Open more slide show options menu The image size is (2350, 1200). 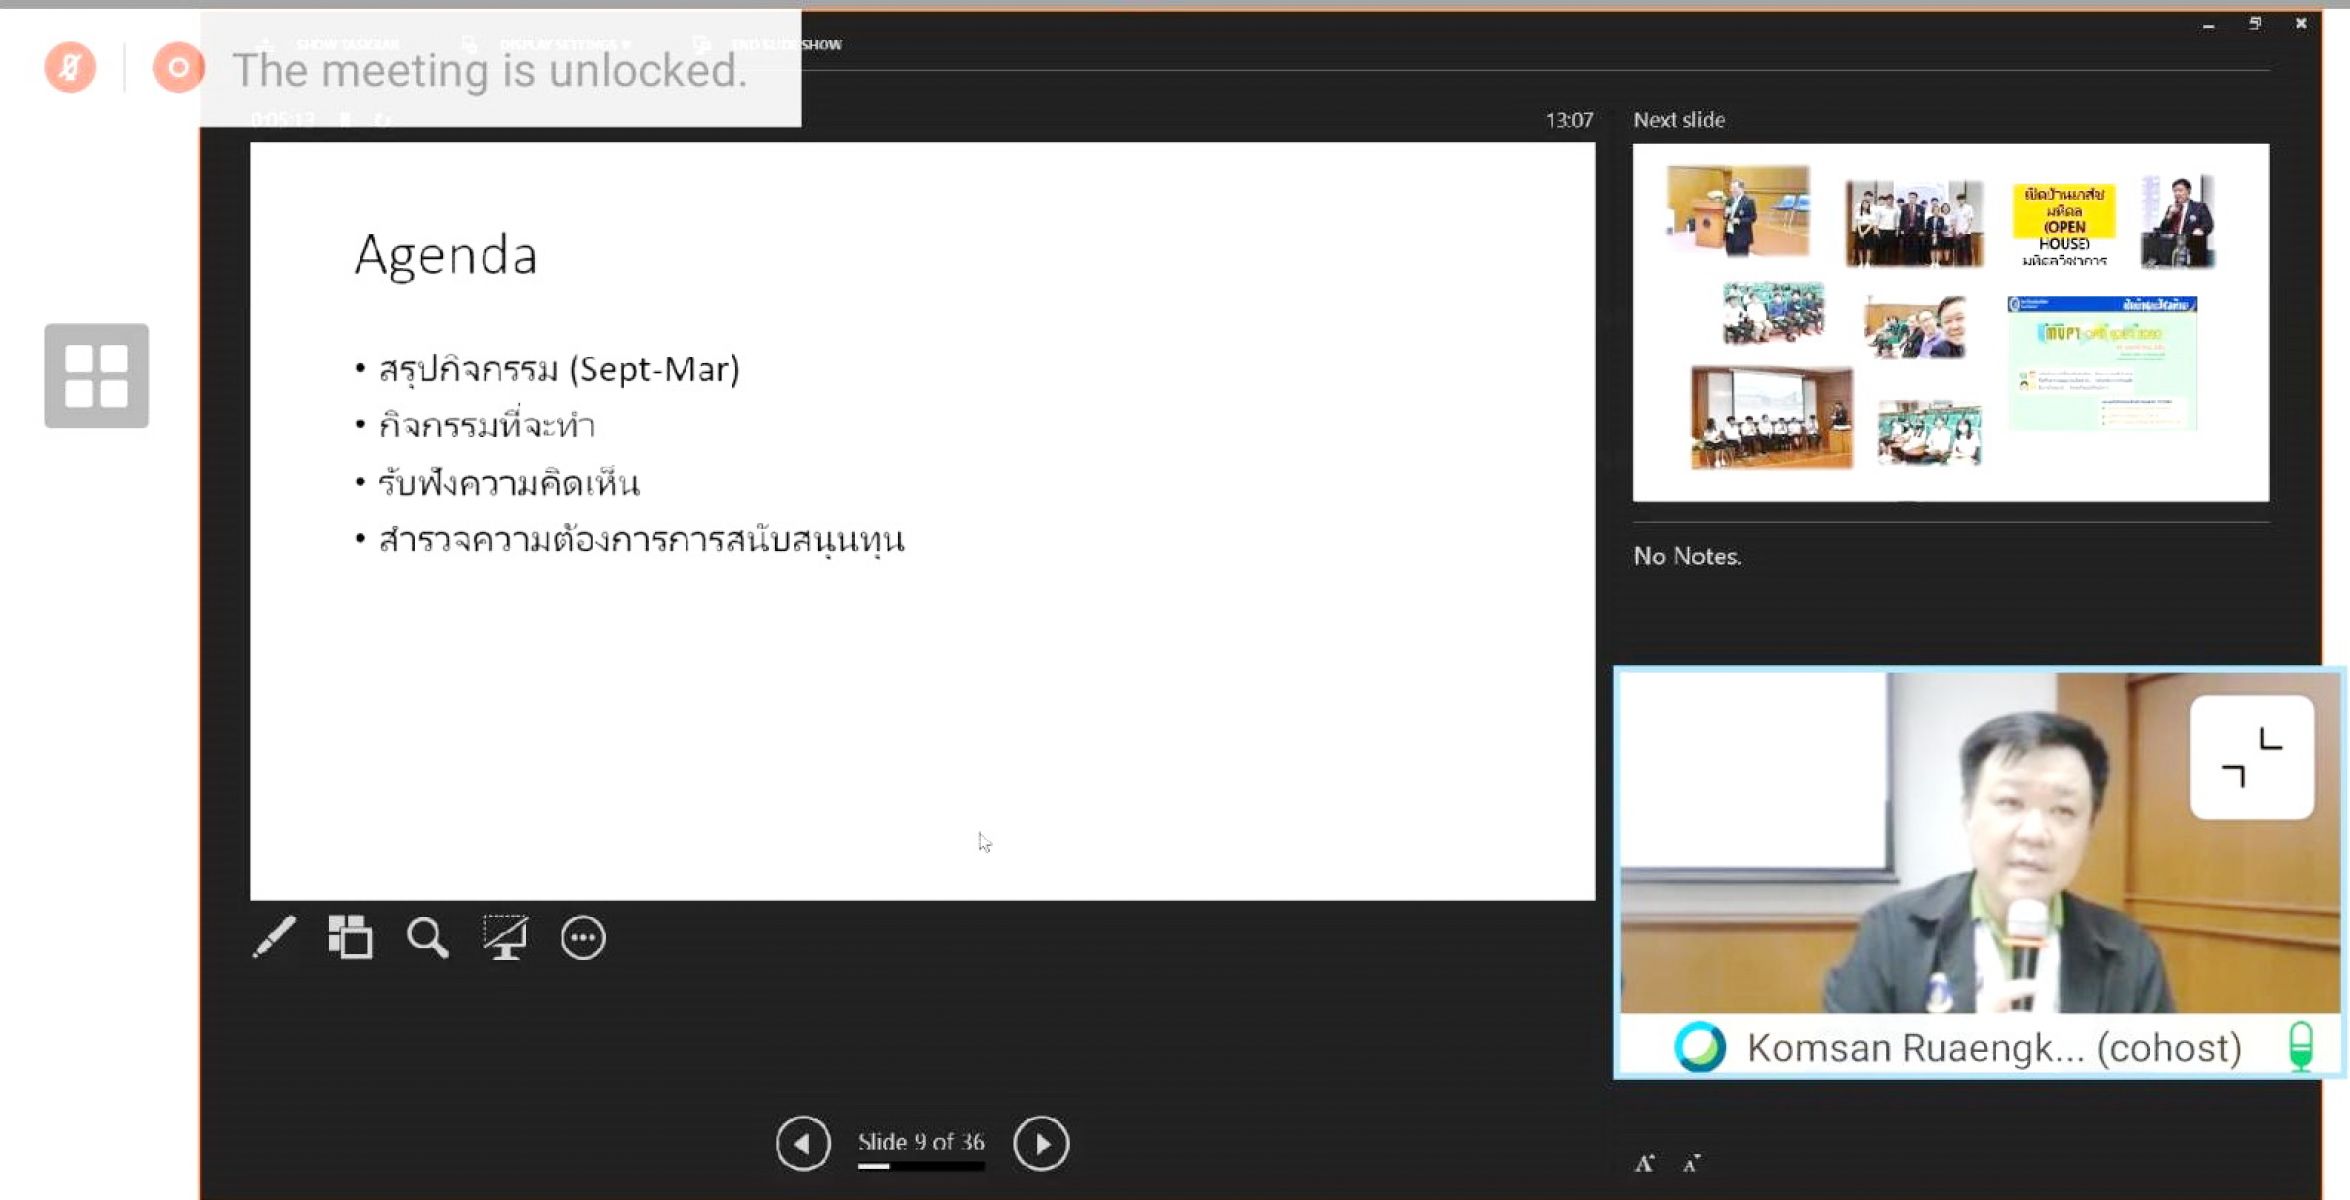pos(583,938)
